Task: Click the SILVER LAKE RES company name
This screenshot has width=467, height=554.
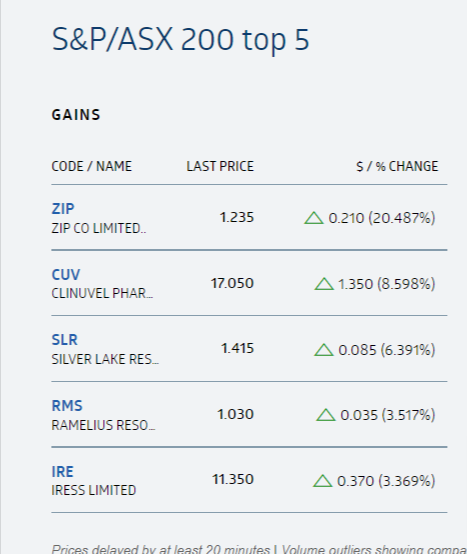Action: click(x=105, y=359)
